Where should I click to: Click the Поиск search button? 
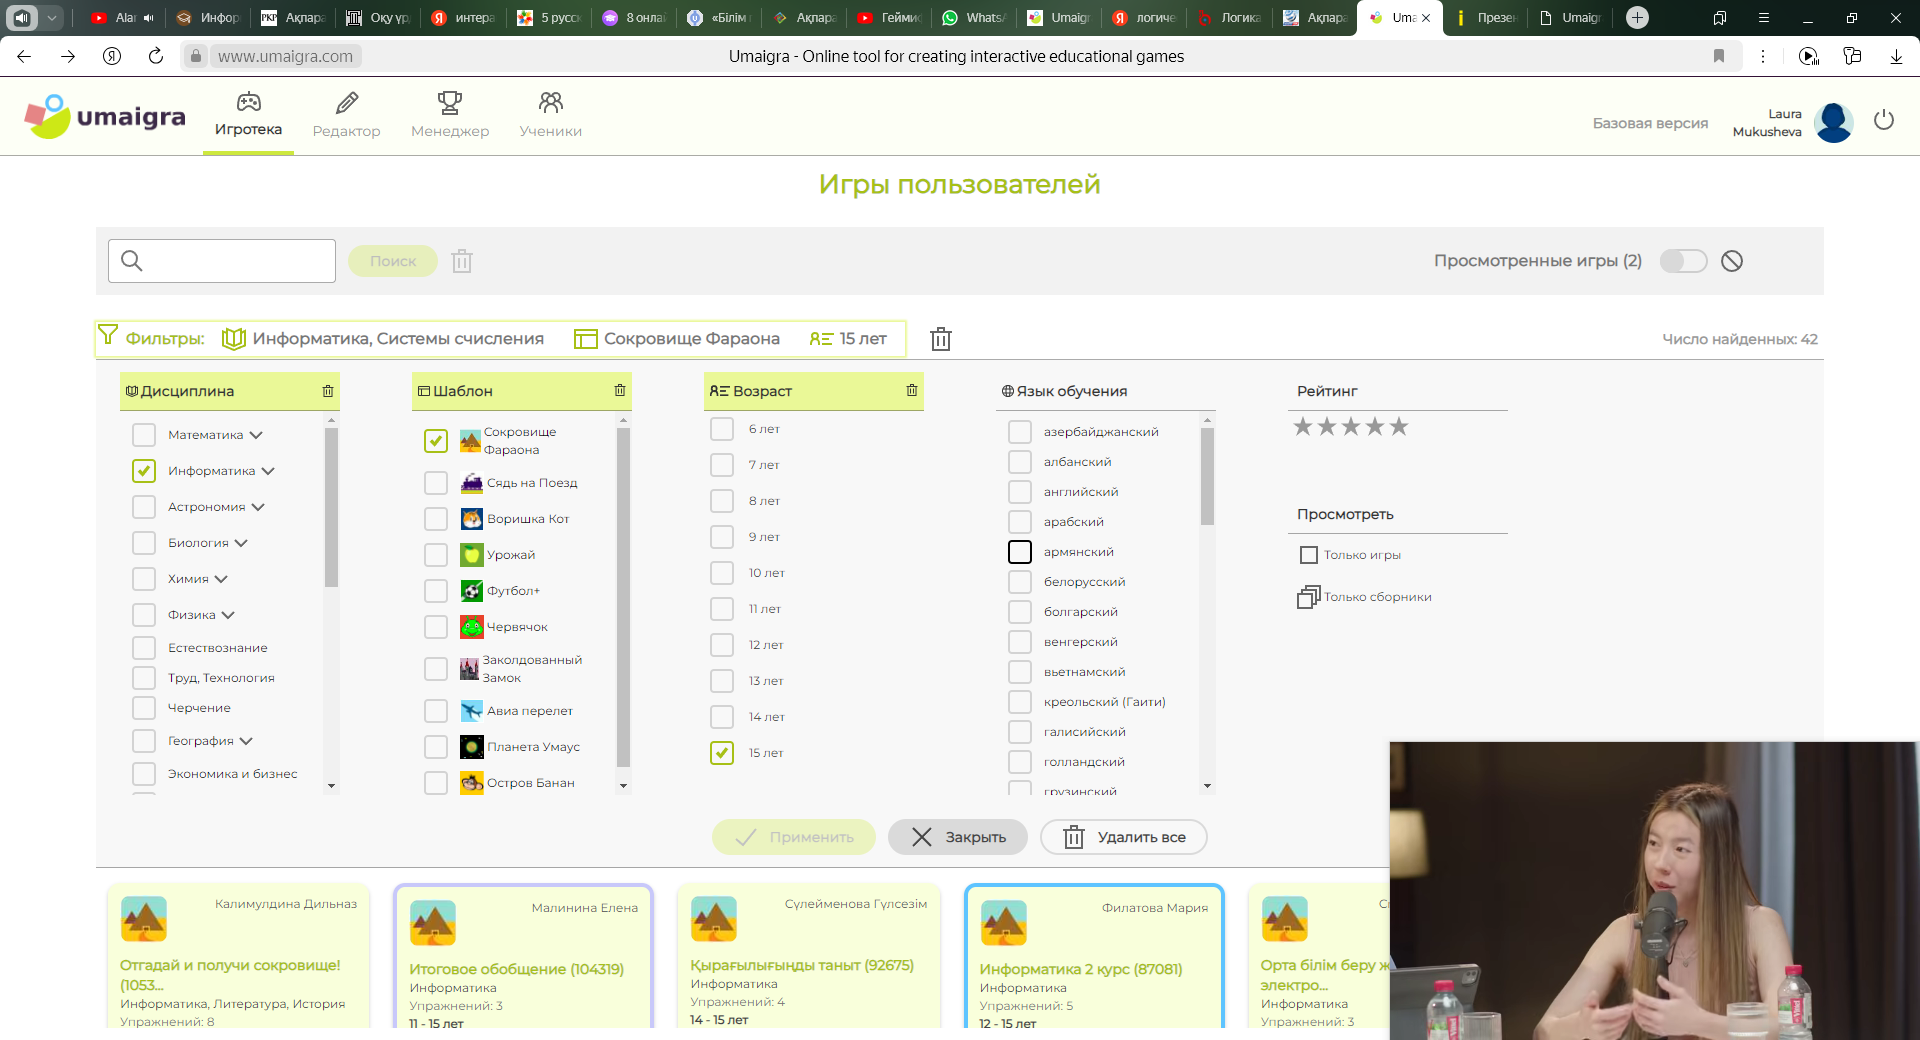tap(393, 261)
